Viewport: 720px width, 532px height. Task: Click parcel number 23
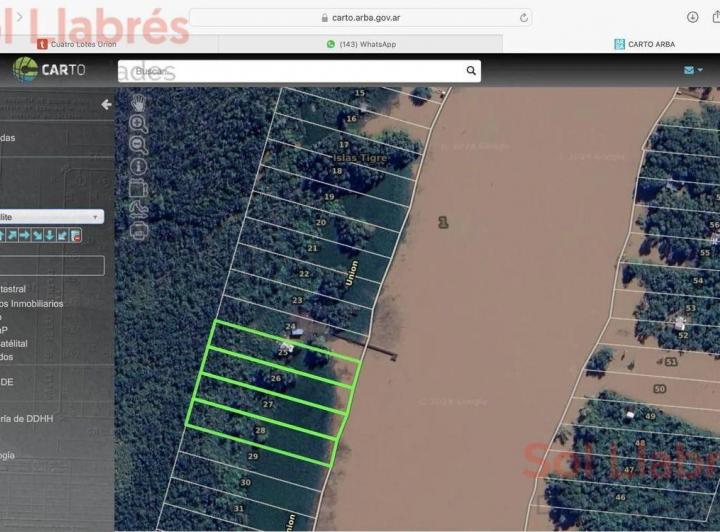click(298, 300)
